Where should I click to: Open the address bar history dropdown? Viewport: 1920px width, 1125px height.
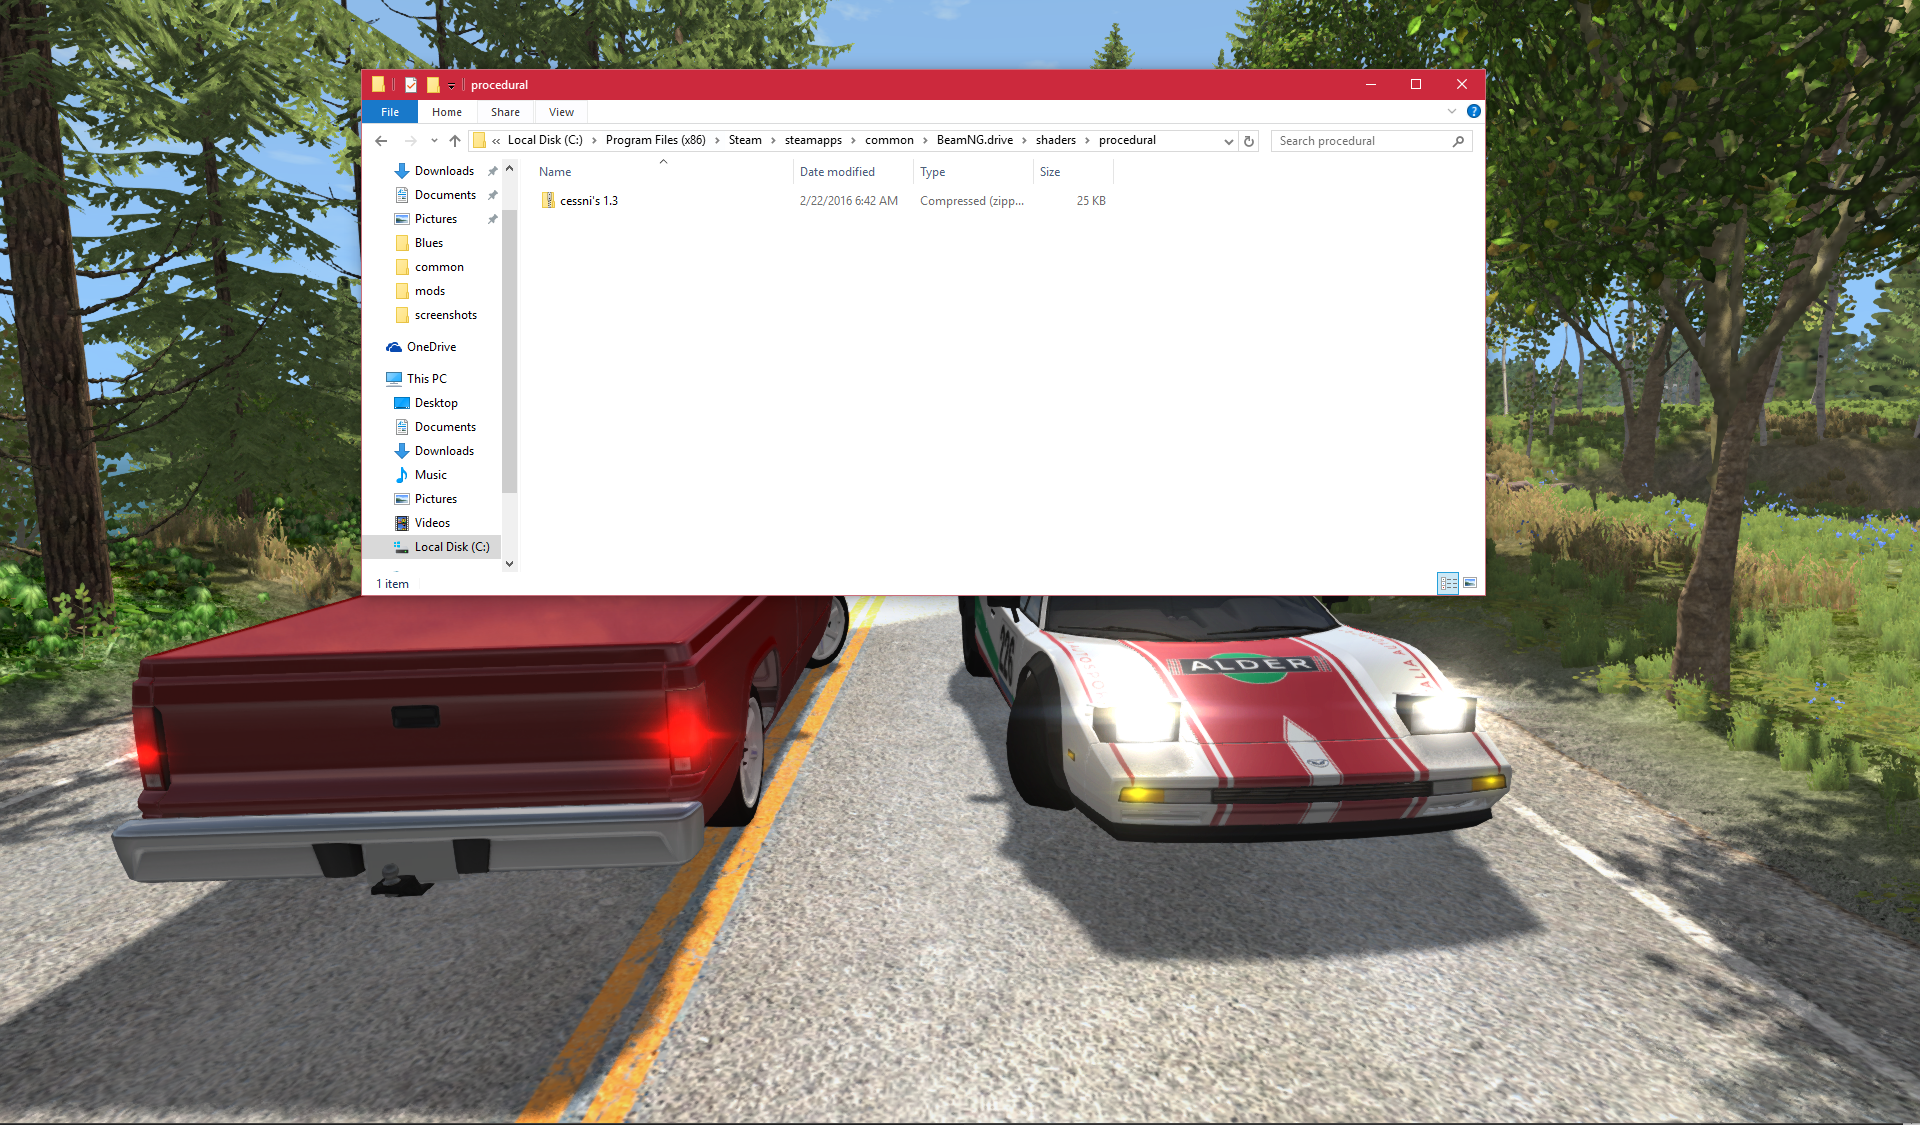[x=1229, y=141]
